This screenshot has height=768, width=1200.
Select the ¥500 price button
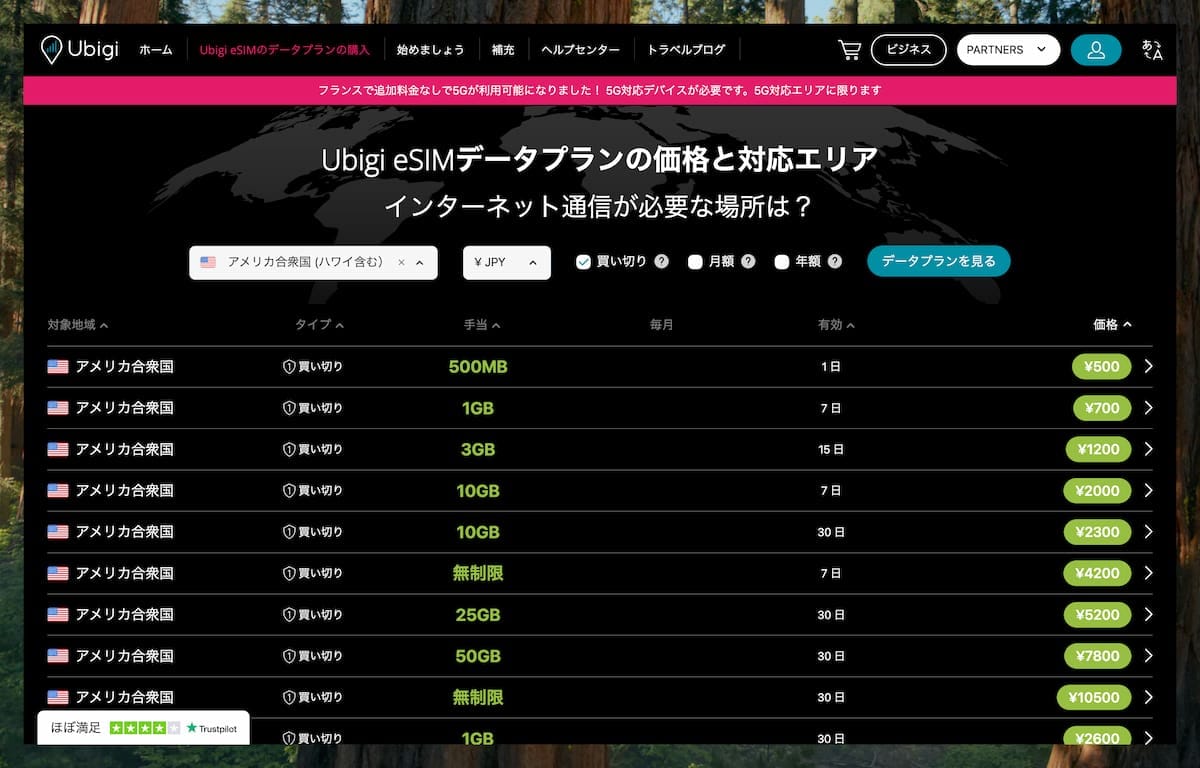1101,367
